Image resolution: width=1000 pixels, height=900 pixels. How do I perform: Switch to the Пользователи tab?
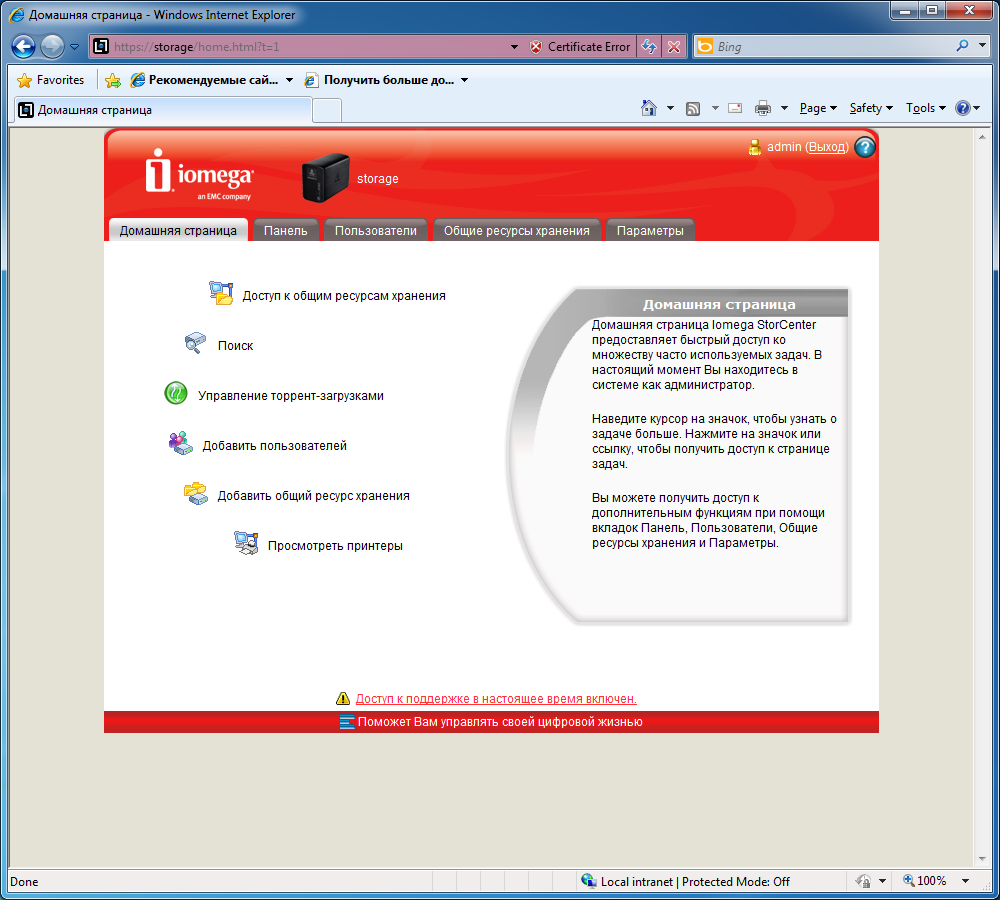point(376,231)
